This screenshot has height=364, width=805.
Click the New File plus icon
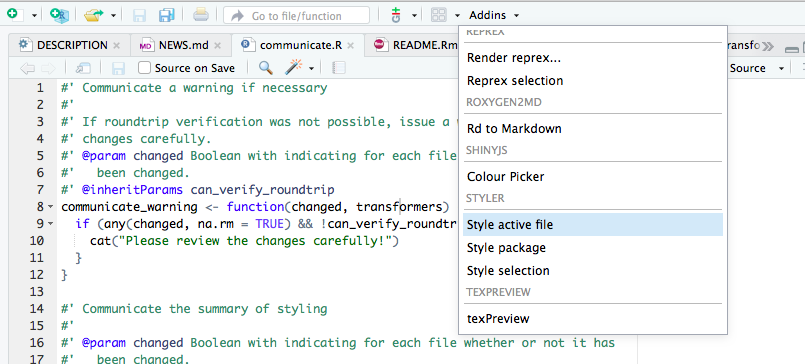pyautogui.click(x=12, y=15)
